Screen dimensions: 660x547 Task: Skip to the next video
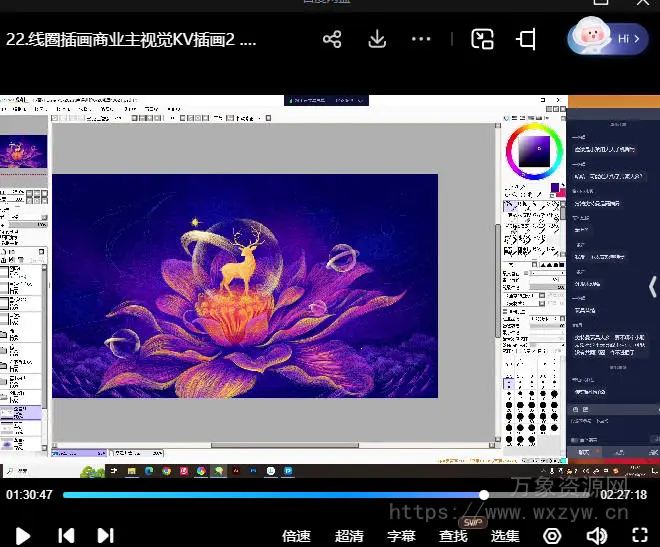tap(105, 535)
